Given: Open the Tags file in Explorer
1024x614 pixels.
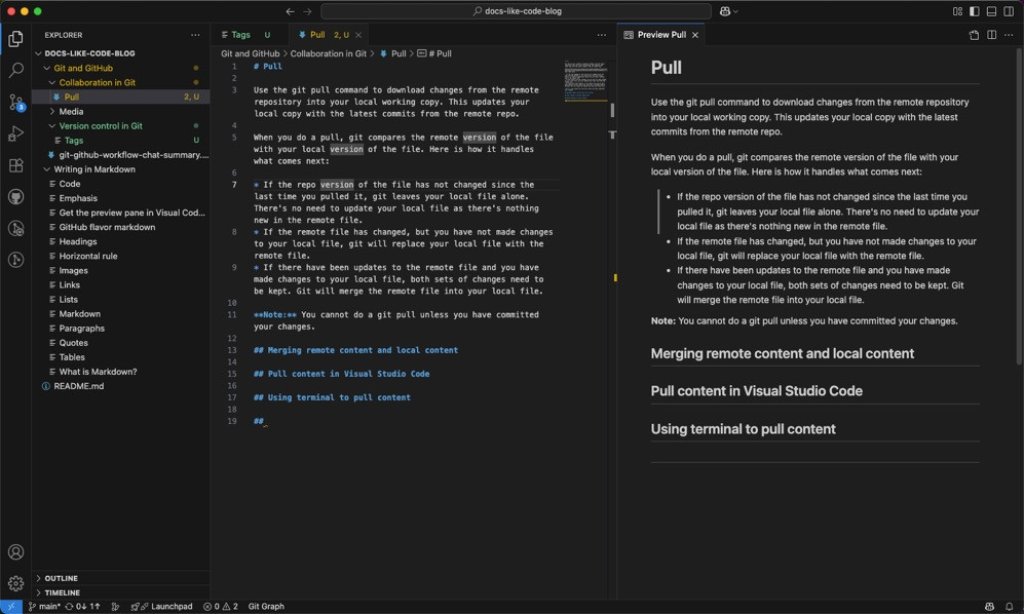Looking at the screenshot, I should pos(121,140).
